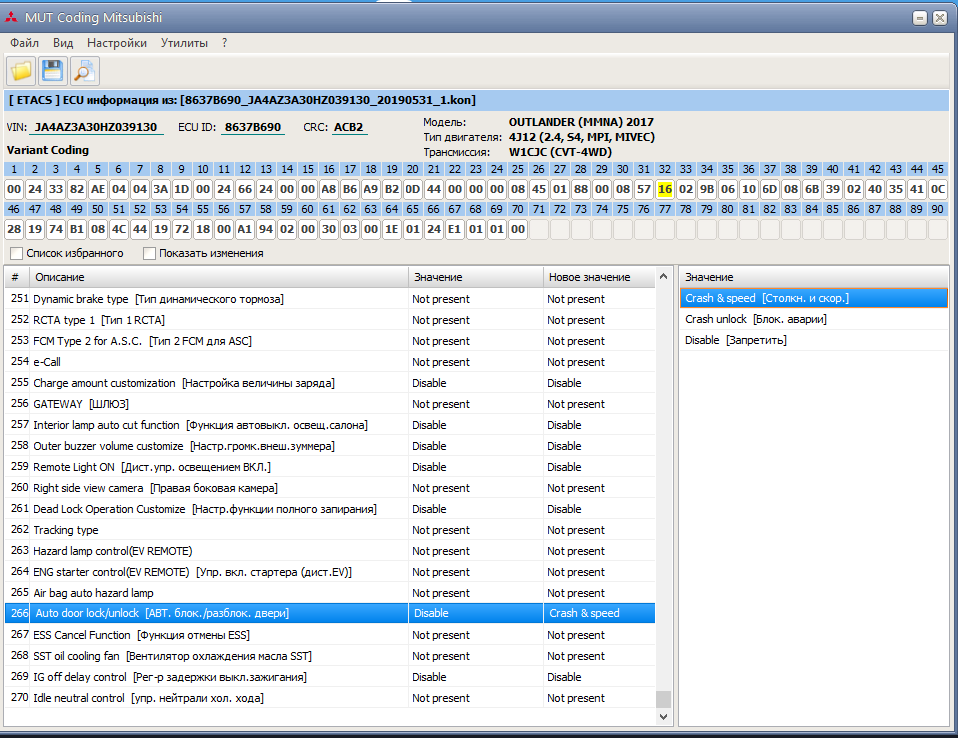The height and width of the screenshot is (738, 958).
Task: Select row 261 Dead Lock Operation Customize
Action: pos(330,509)
